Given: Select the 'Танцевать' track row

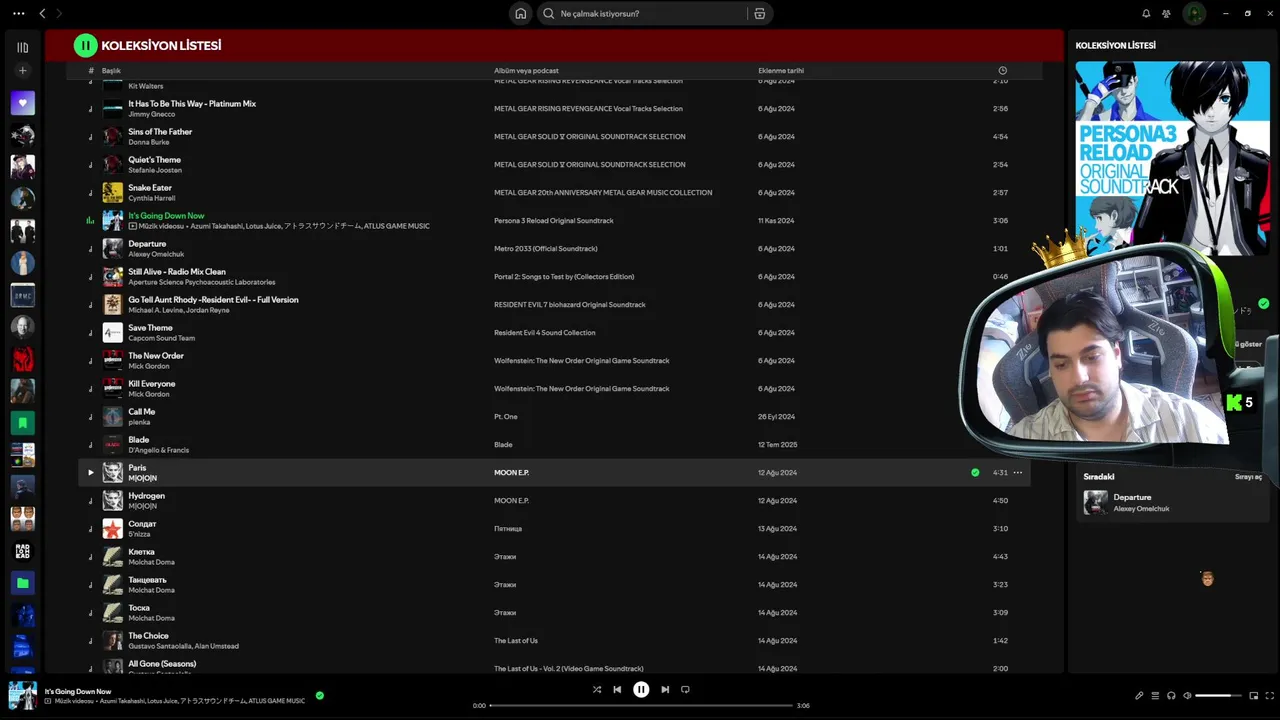Looking at the screenshot, I should [x=554, y=584].
